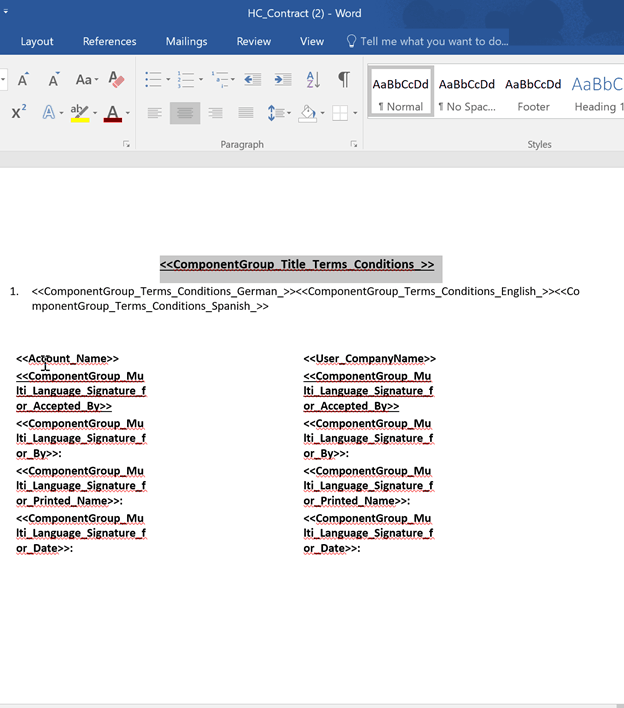Open the Change Case menu
This screenshot has width=624, height=708.
point(87,79)
